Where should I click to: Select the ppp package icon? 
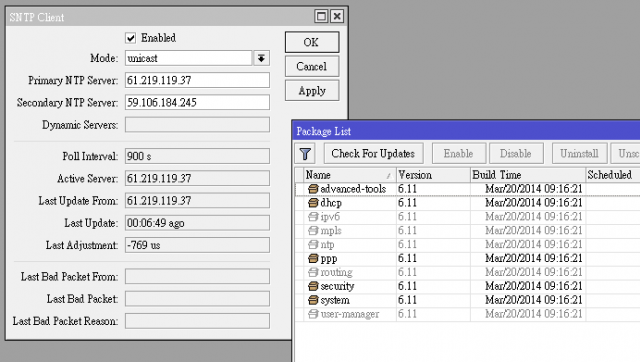click(x=313, y=258)
